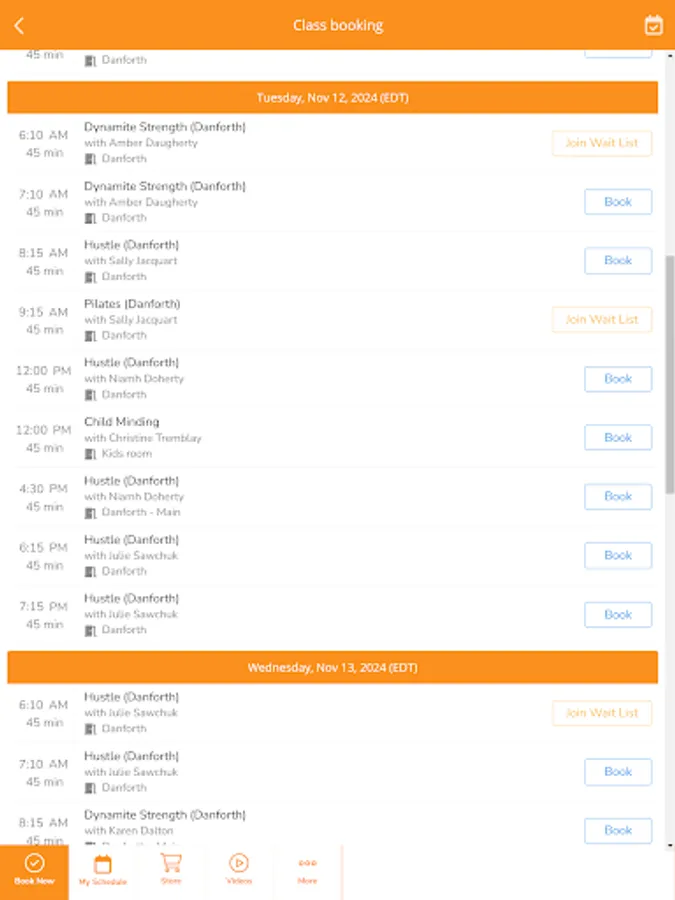This screenshot has width=675, height=900.
Task: Select the Book Now checkmark icon
Action: click(33, 862)
